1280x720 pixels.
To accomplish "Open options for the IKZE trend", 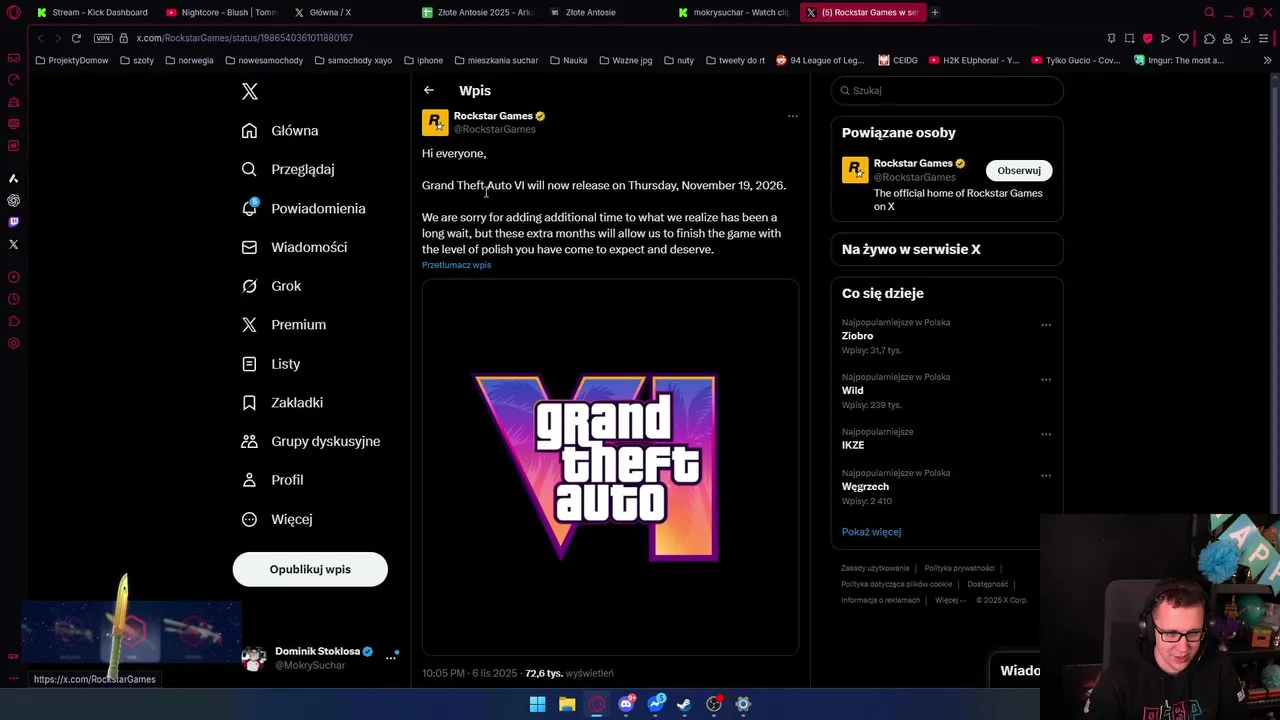I will click(x=1046, y=434).
